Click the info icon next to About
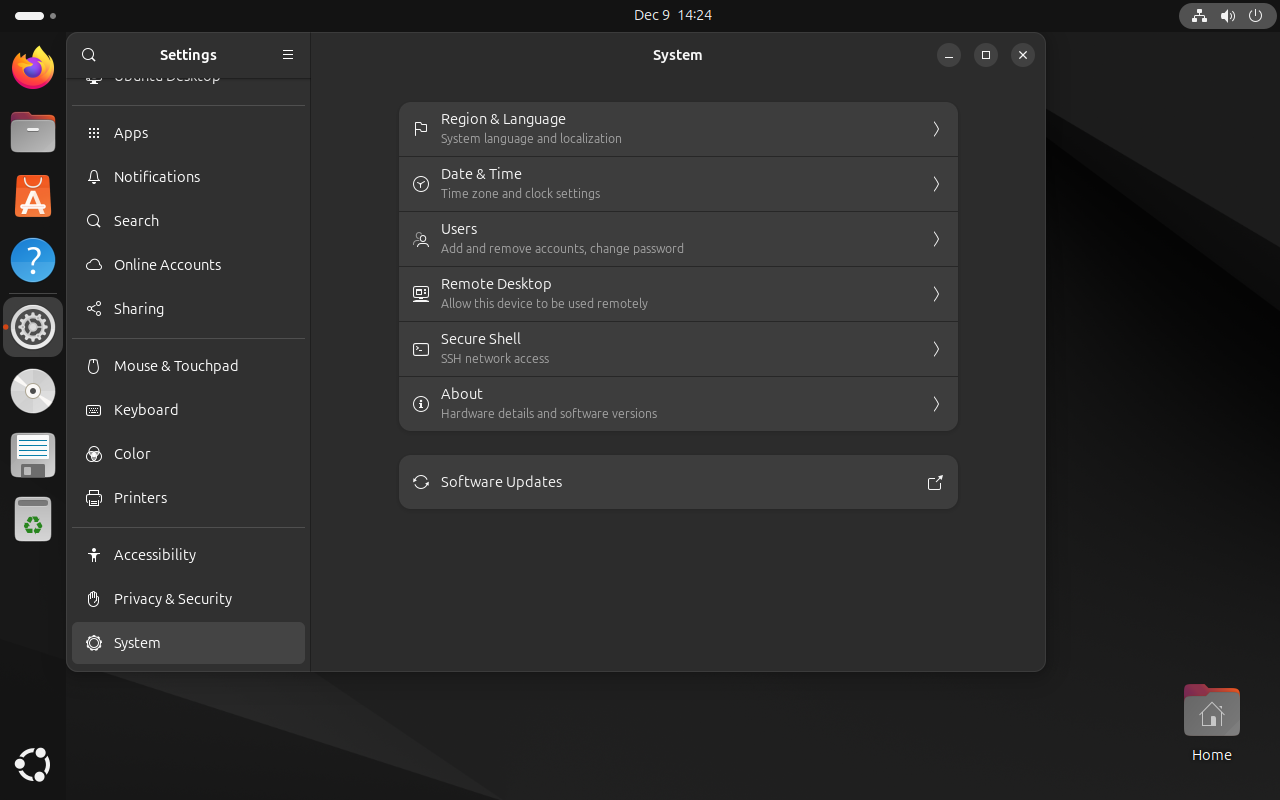The width and height of the screenshot is (1280, 800). point(421,404)
